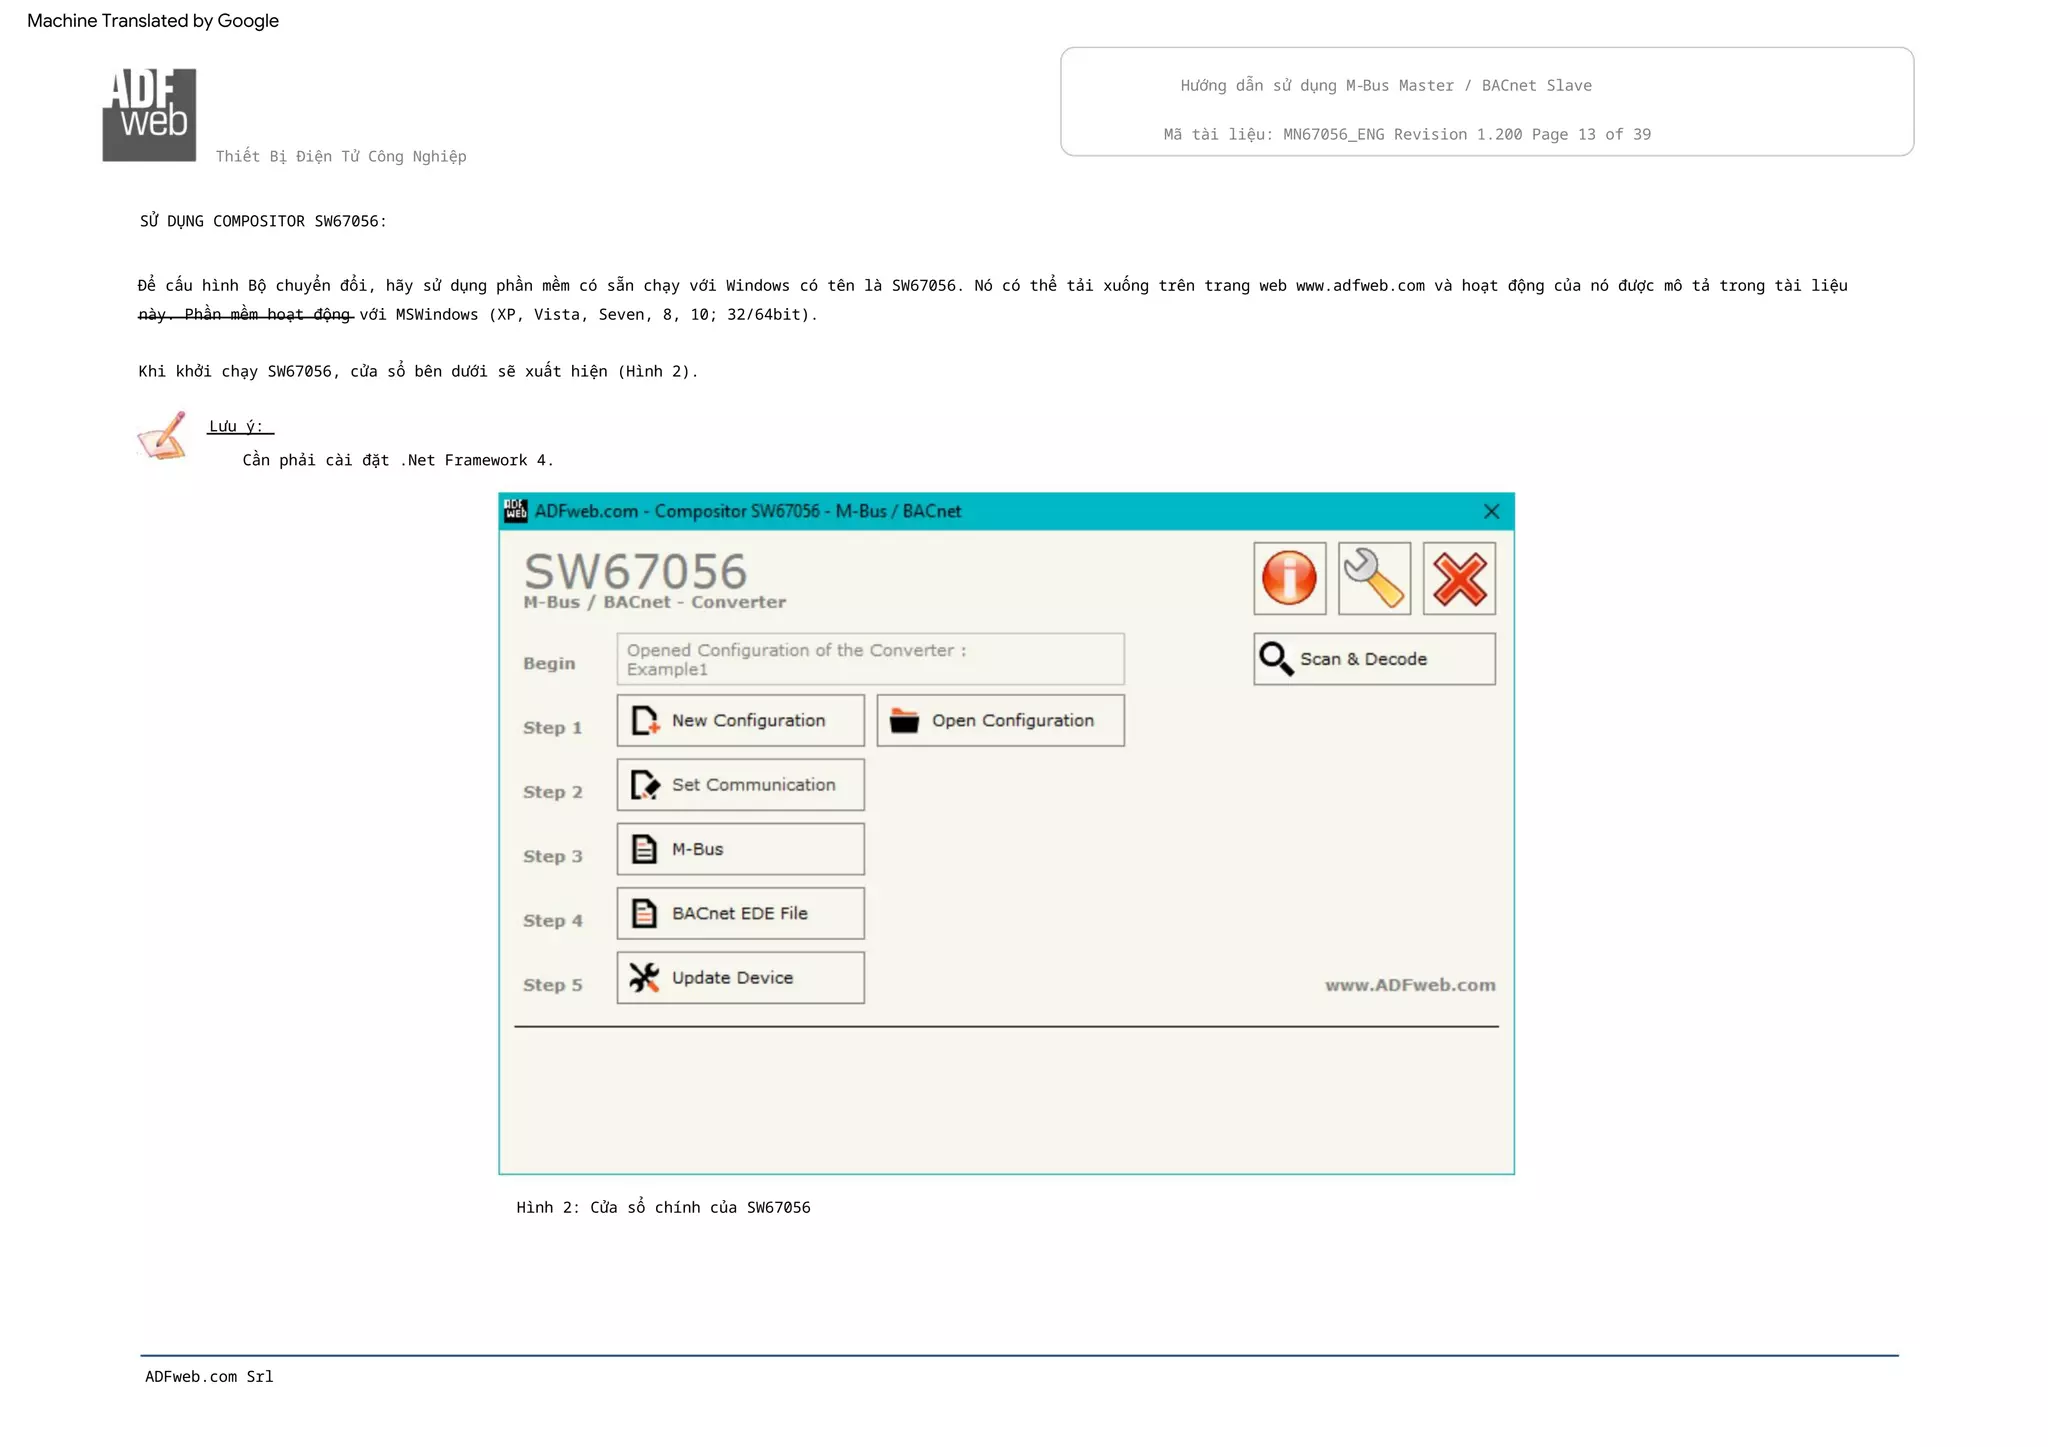Click the "Begin" label
The width and height of the screenshot is (2048, 1447).
click(x=549, y=664)
